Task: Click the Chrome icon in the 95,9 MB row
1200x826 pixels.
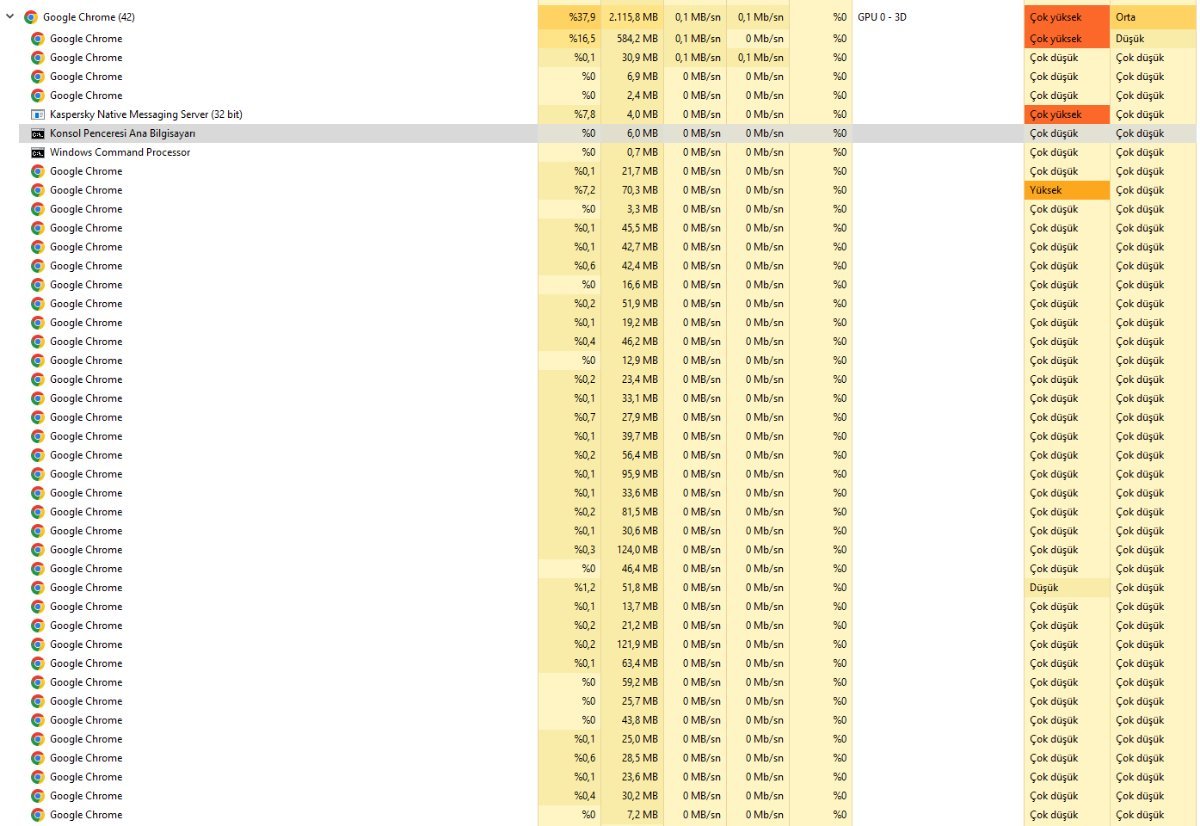Action: pos(38,474)
